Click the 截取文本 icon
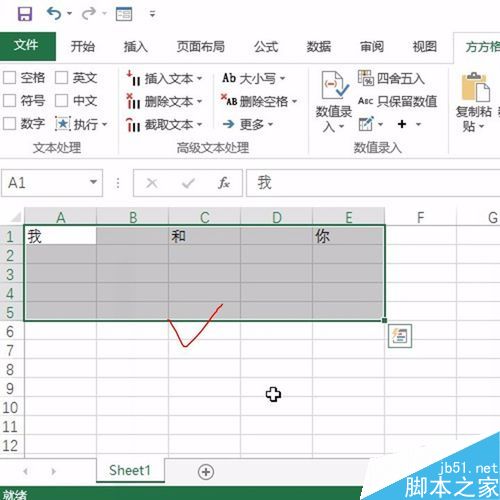 [x=133, y=125]
